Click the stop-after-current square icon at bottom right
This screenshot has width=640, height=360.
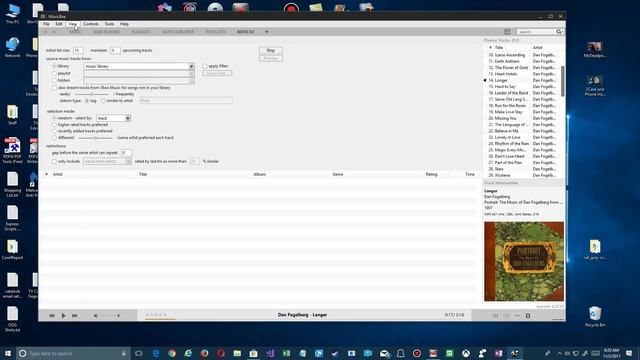tap(528, 316)
